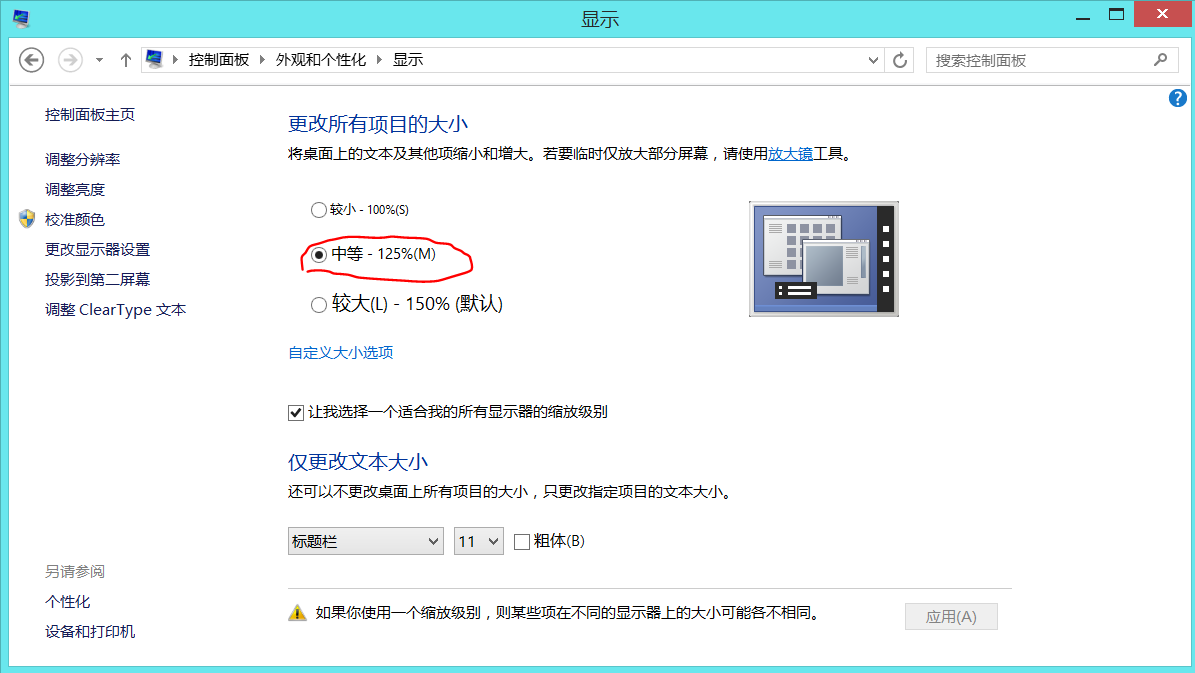
Task: Click the 显示 breadcrumb item
Action: coord(408,59)
